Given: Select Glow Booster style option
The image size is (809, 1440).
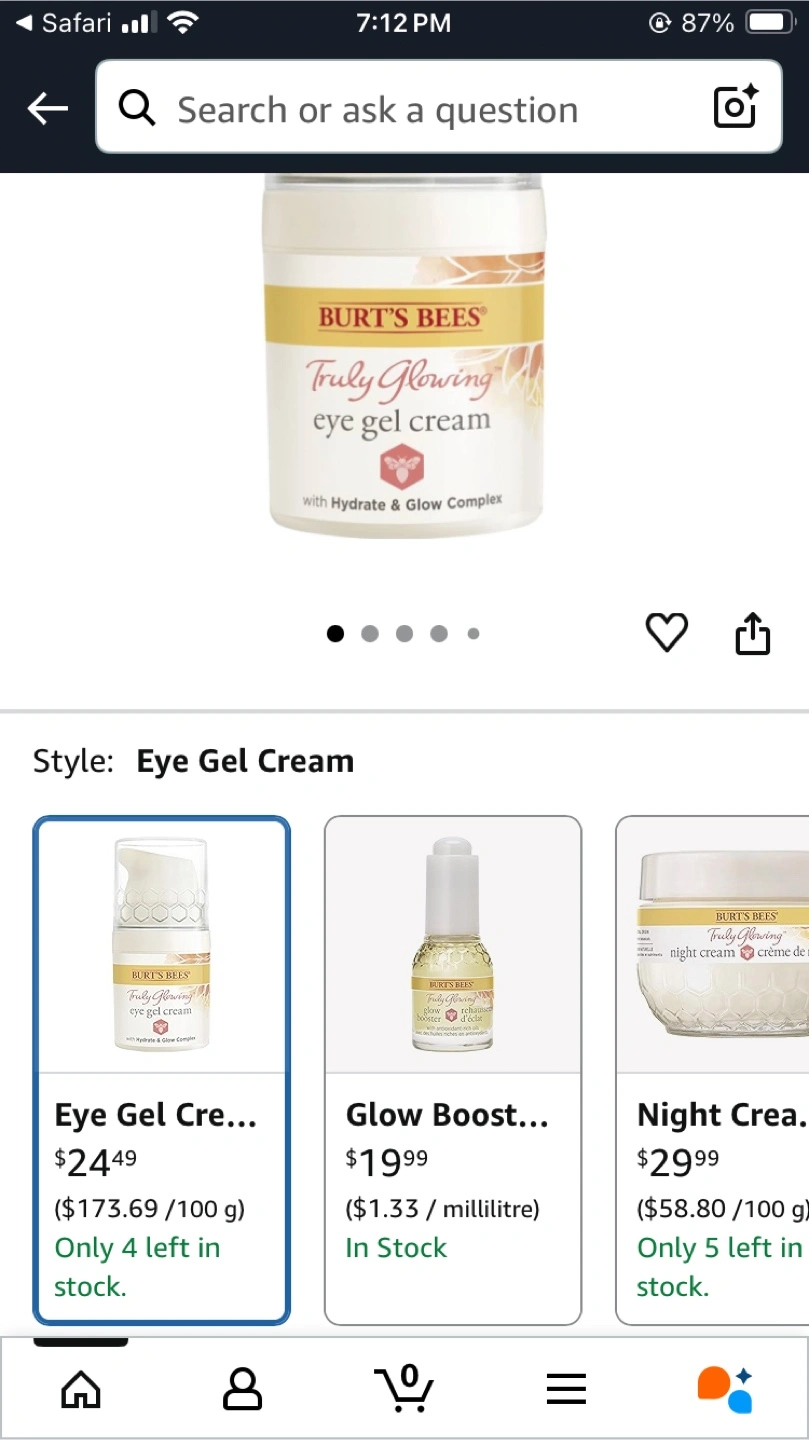Looking at the screenshot, I should (x=453, y=1070).
